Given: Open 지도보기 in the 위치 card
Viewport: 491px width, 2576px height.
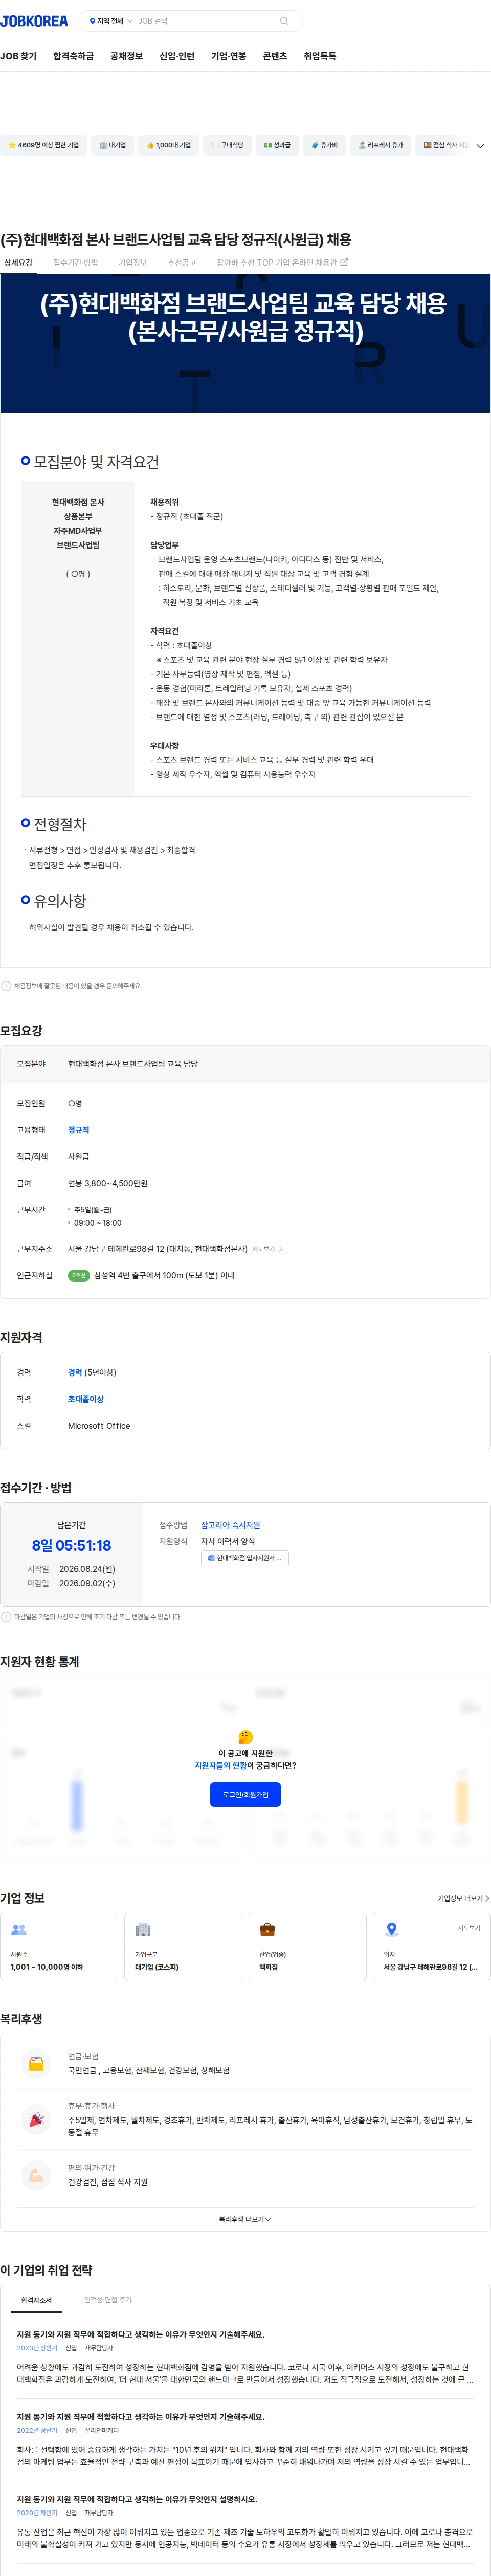Looking at the screenshot, I should point(469,1928).
